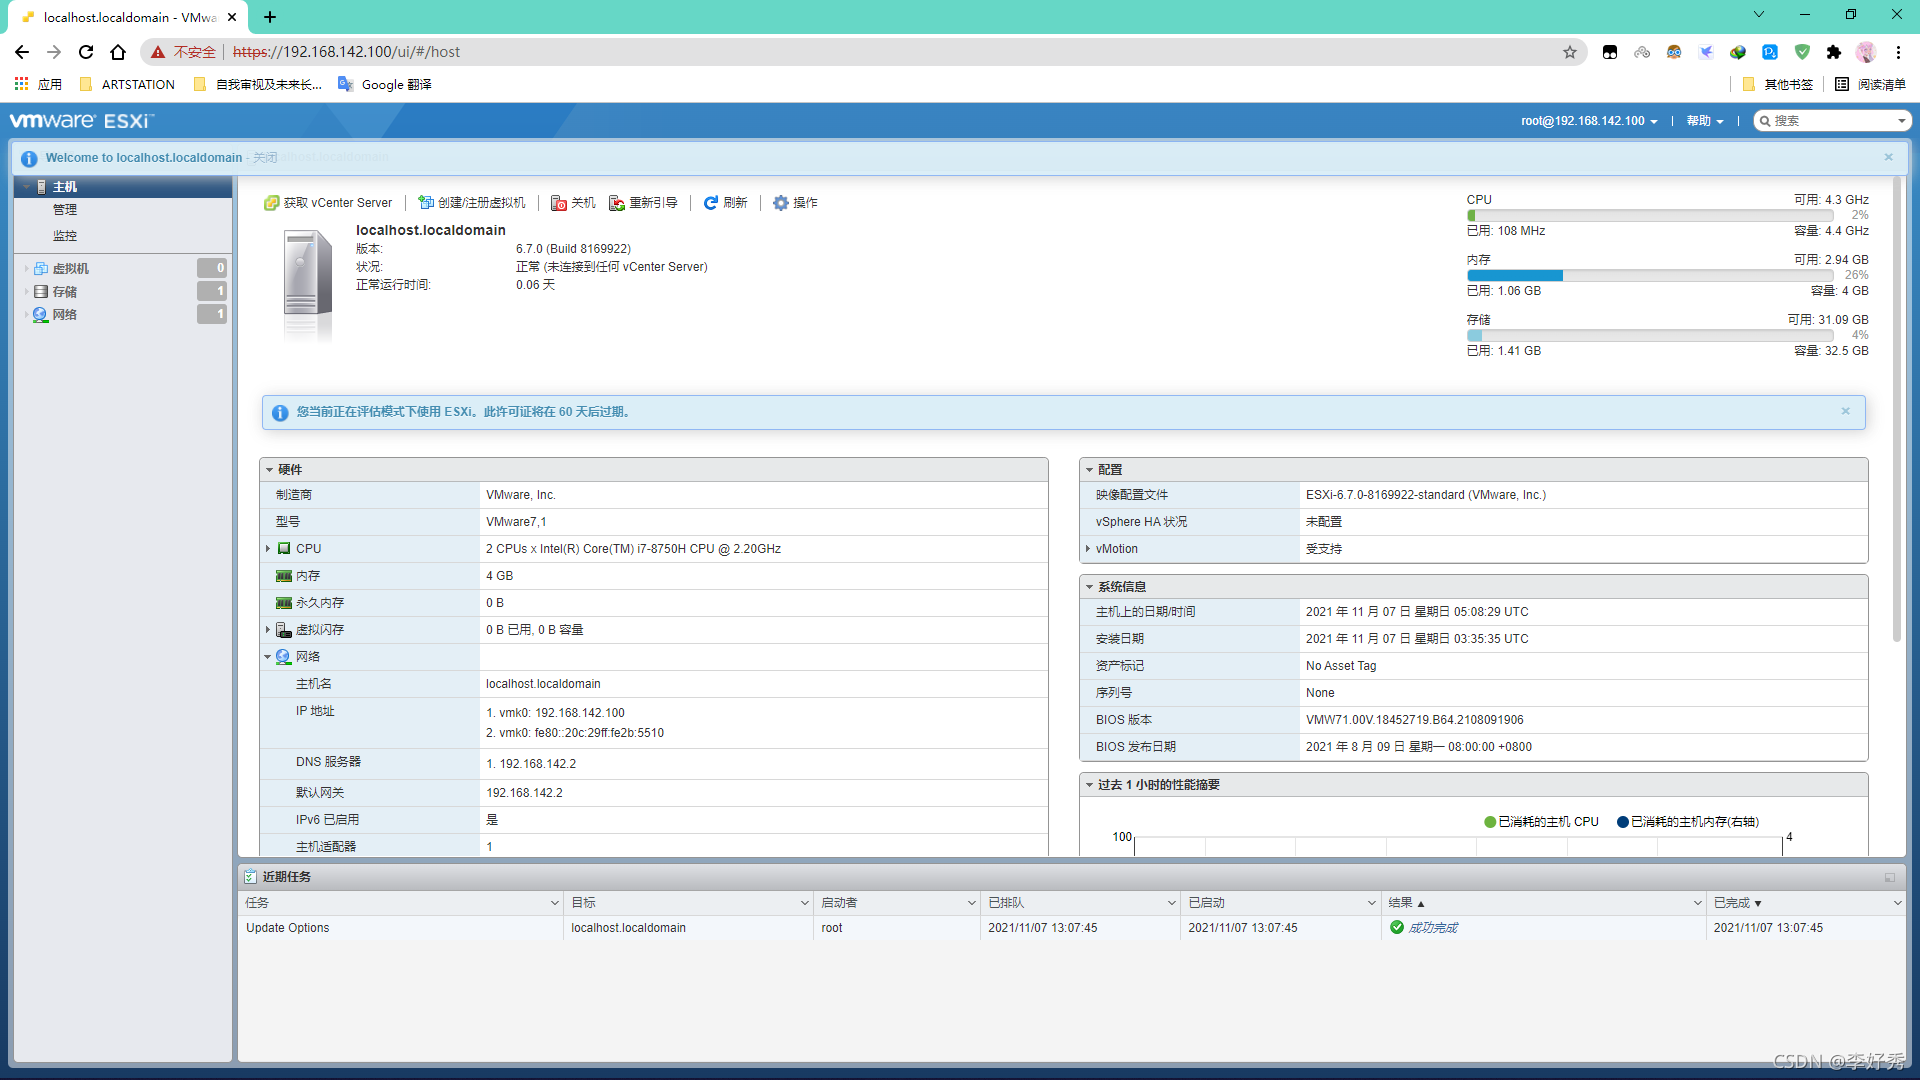Collapse the Hardware (硬件) panel
1920x1080 pixels.
pyautogui.click(x=270, y=470)
